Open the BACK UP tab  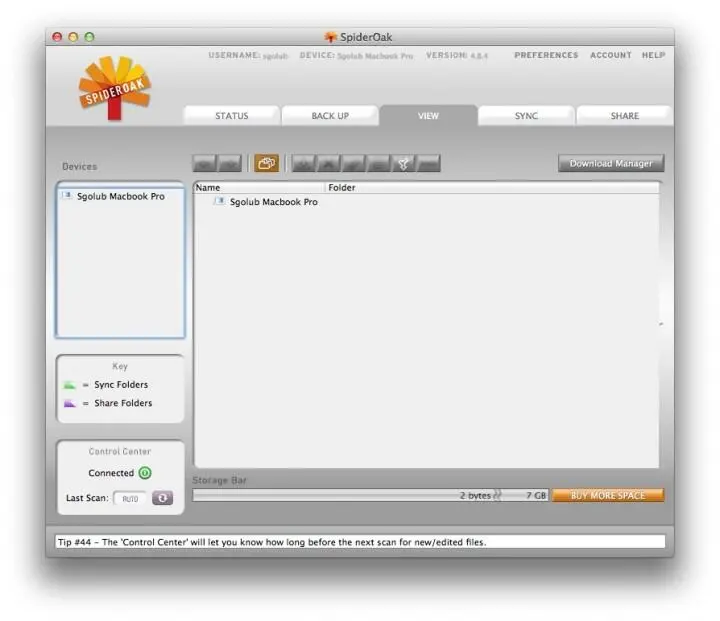(330, 116)
